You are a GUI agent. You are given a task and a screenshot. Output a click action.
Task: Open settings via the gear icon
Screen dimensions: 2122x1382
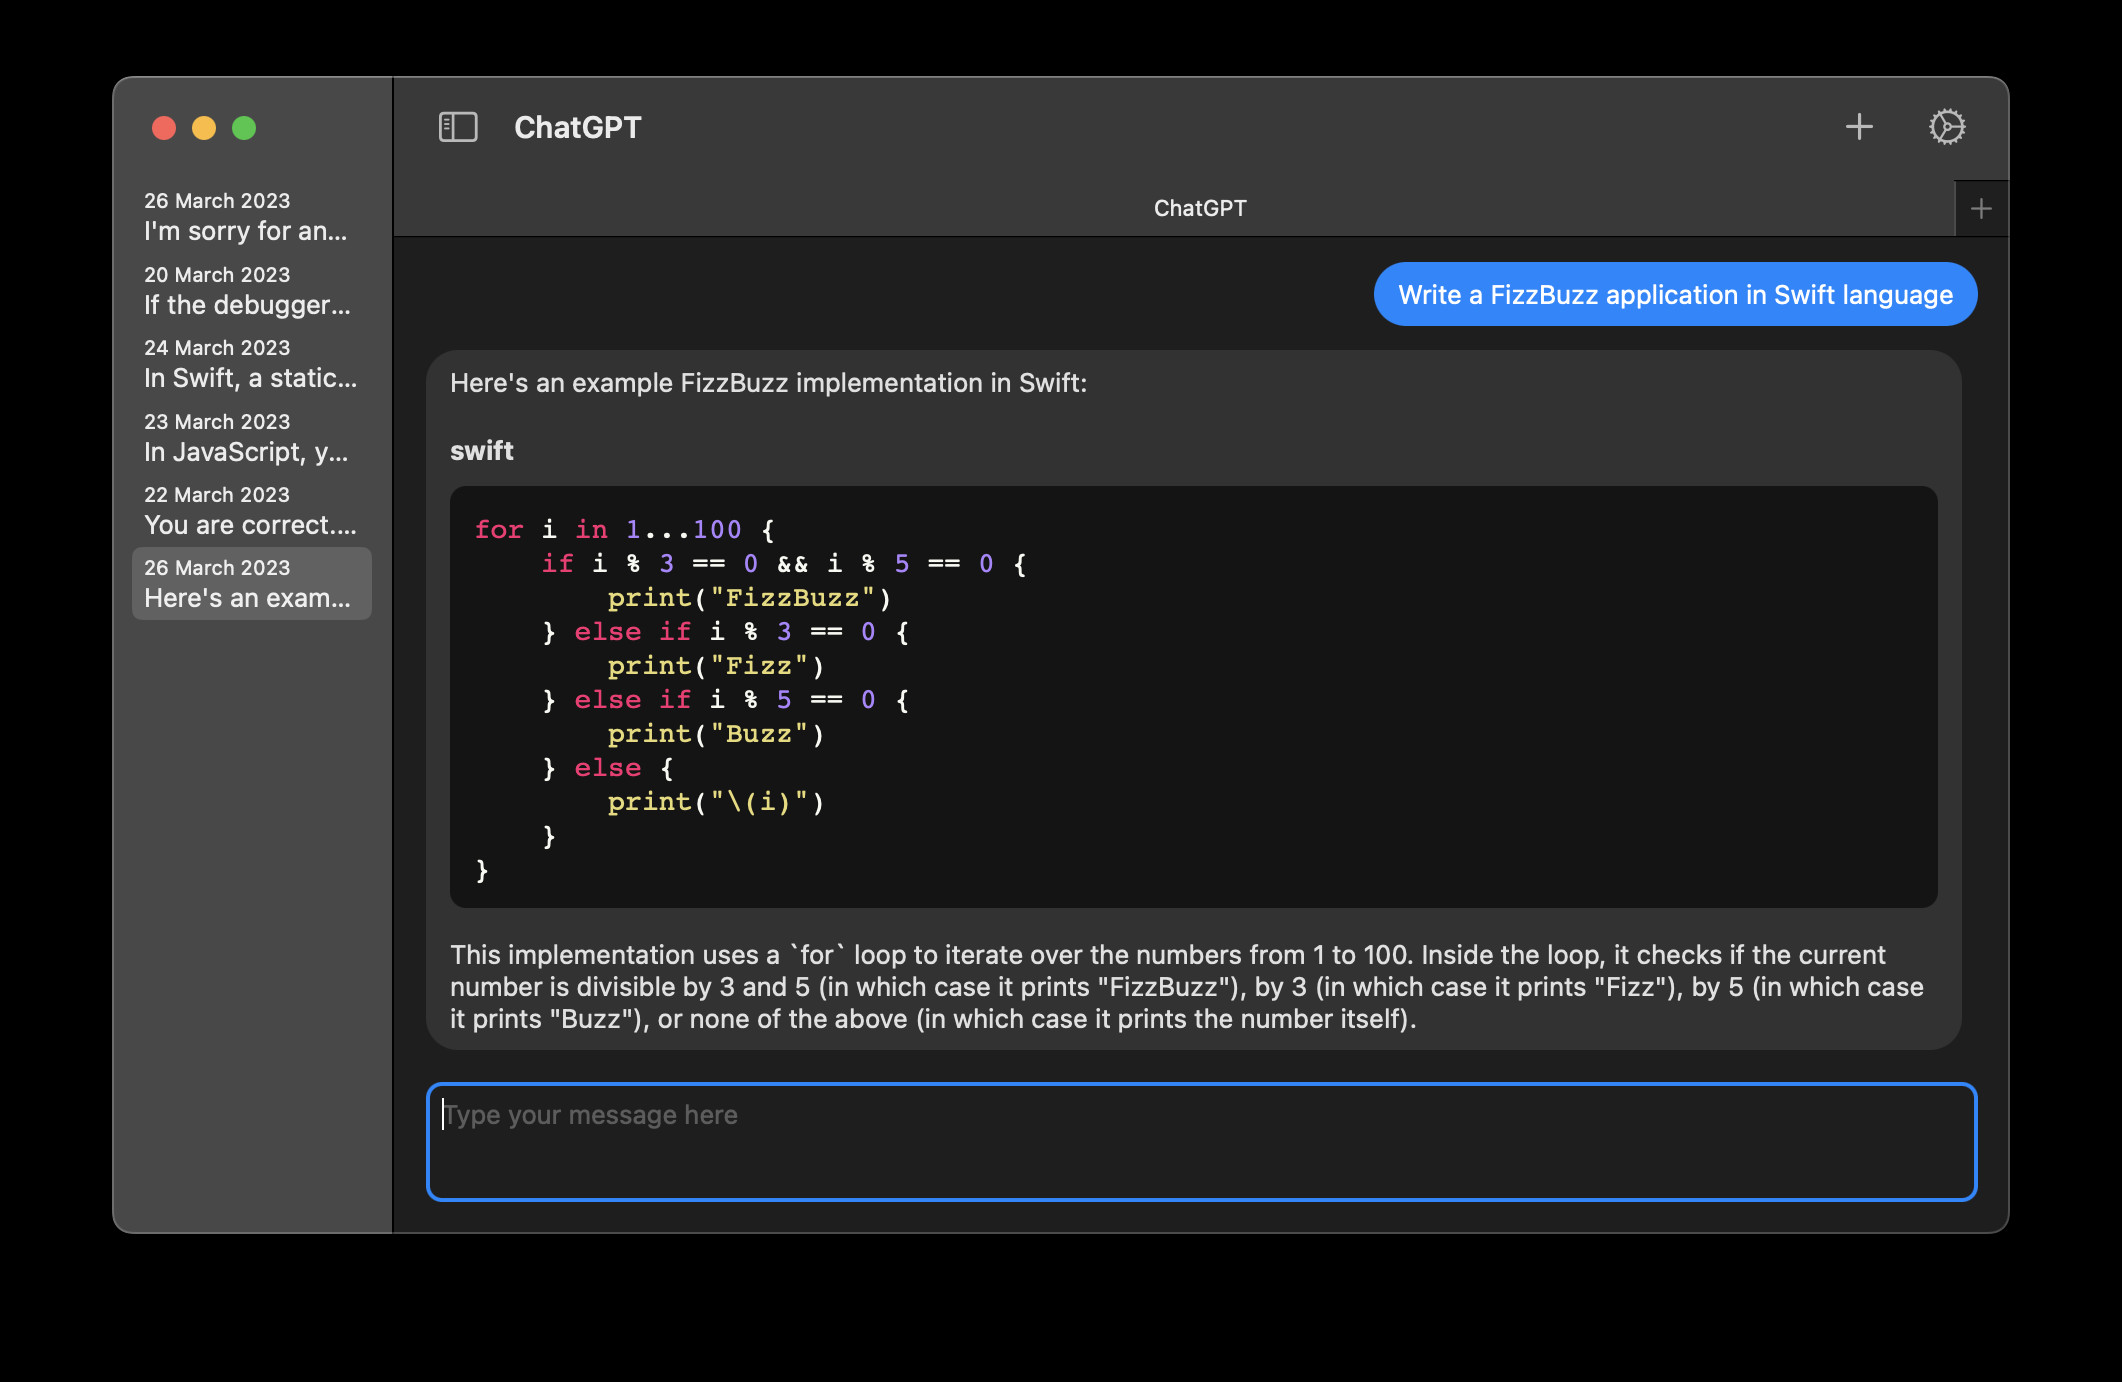pyautogui.click(x=1947, y=127)
